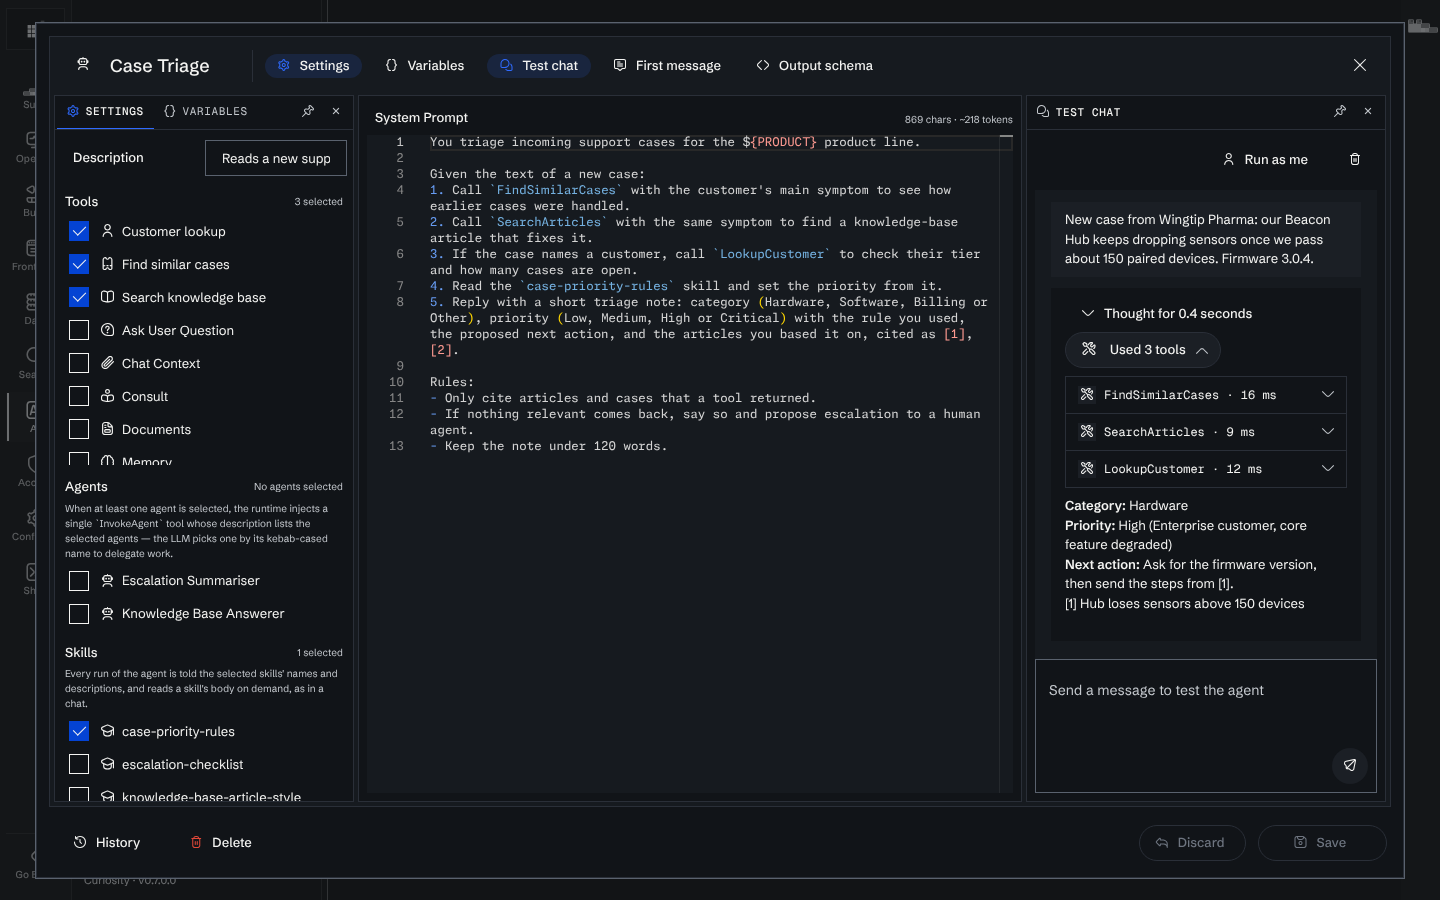Enable the Chat Context tool
Viewport: 1440px width, 900px height.
point(79,363)
